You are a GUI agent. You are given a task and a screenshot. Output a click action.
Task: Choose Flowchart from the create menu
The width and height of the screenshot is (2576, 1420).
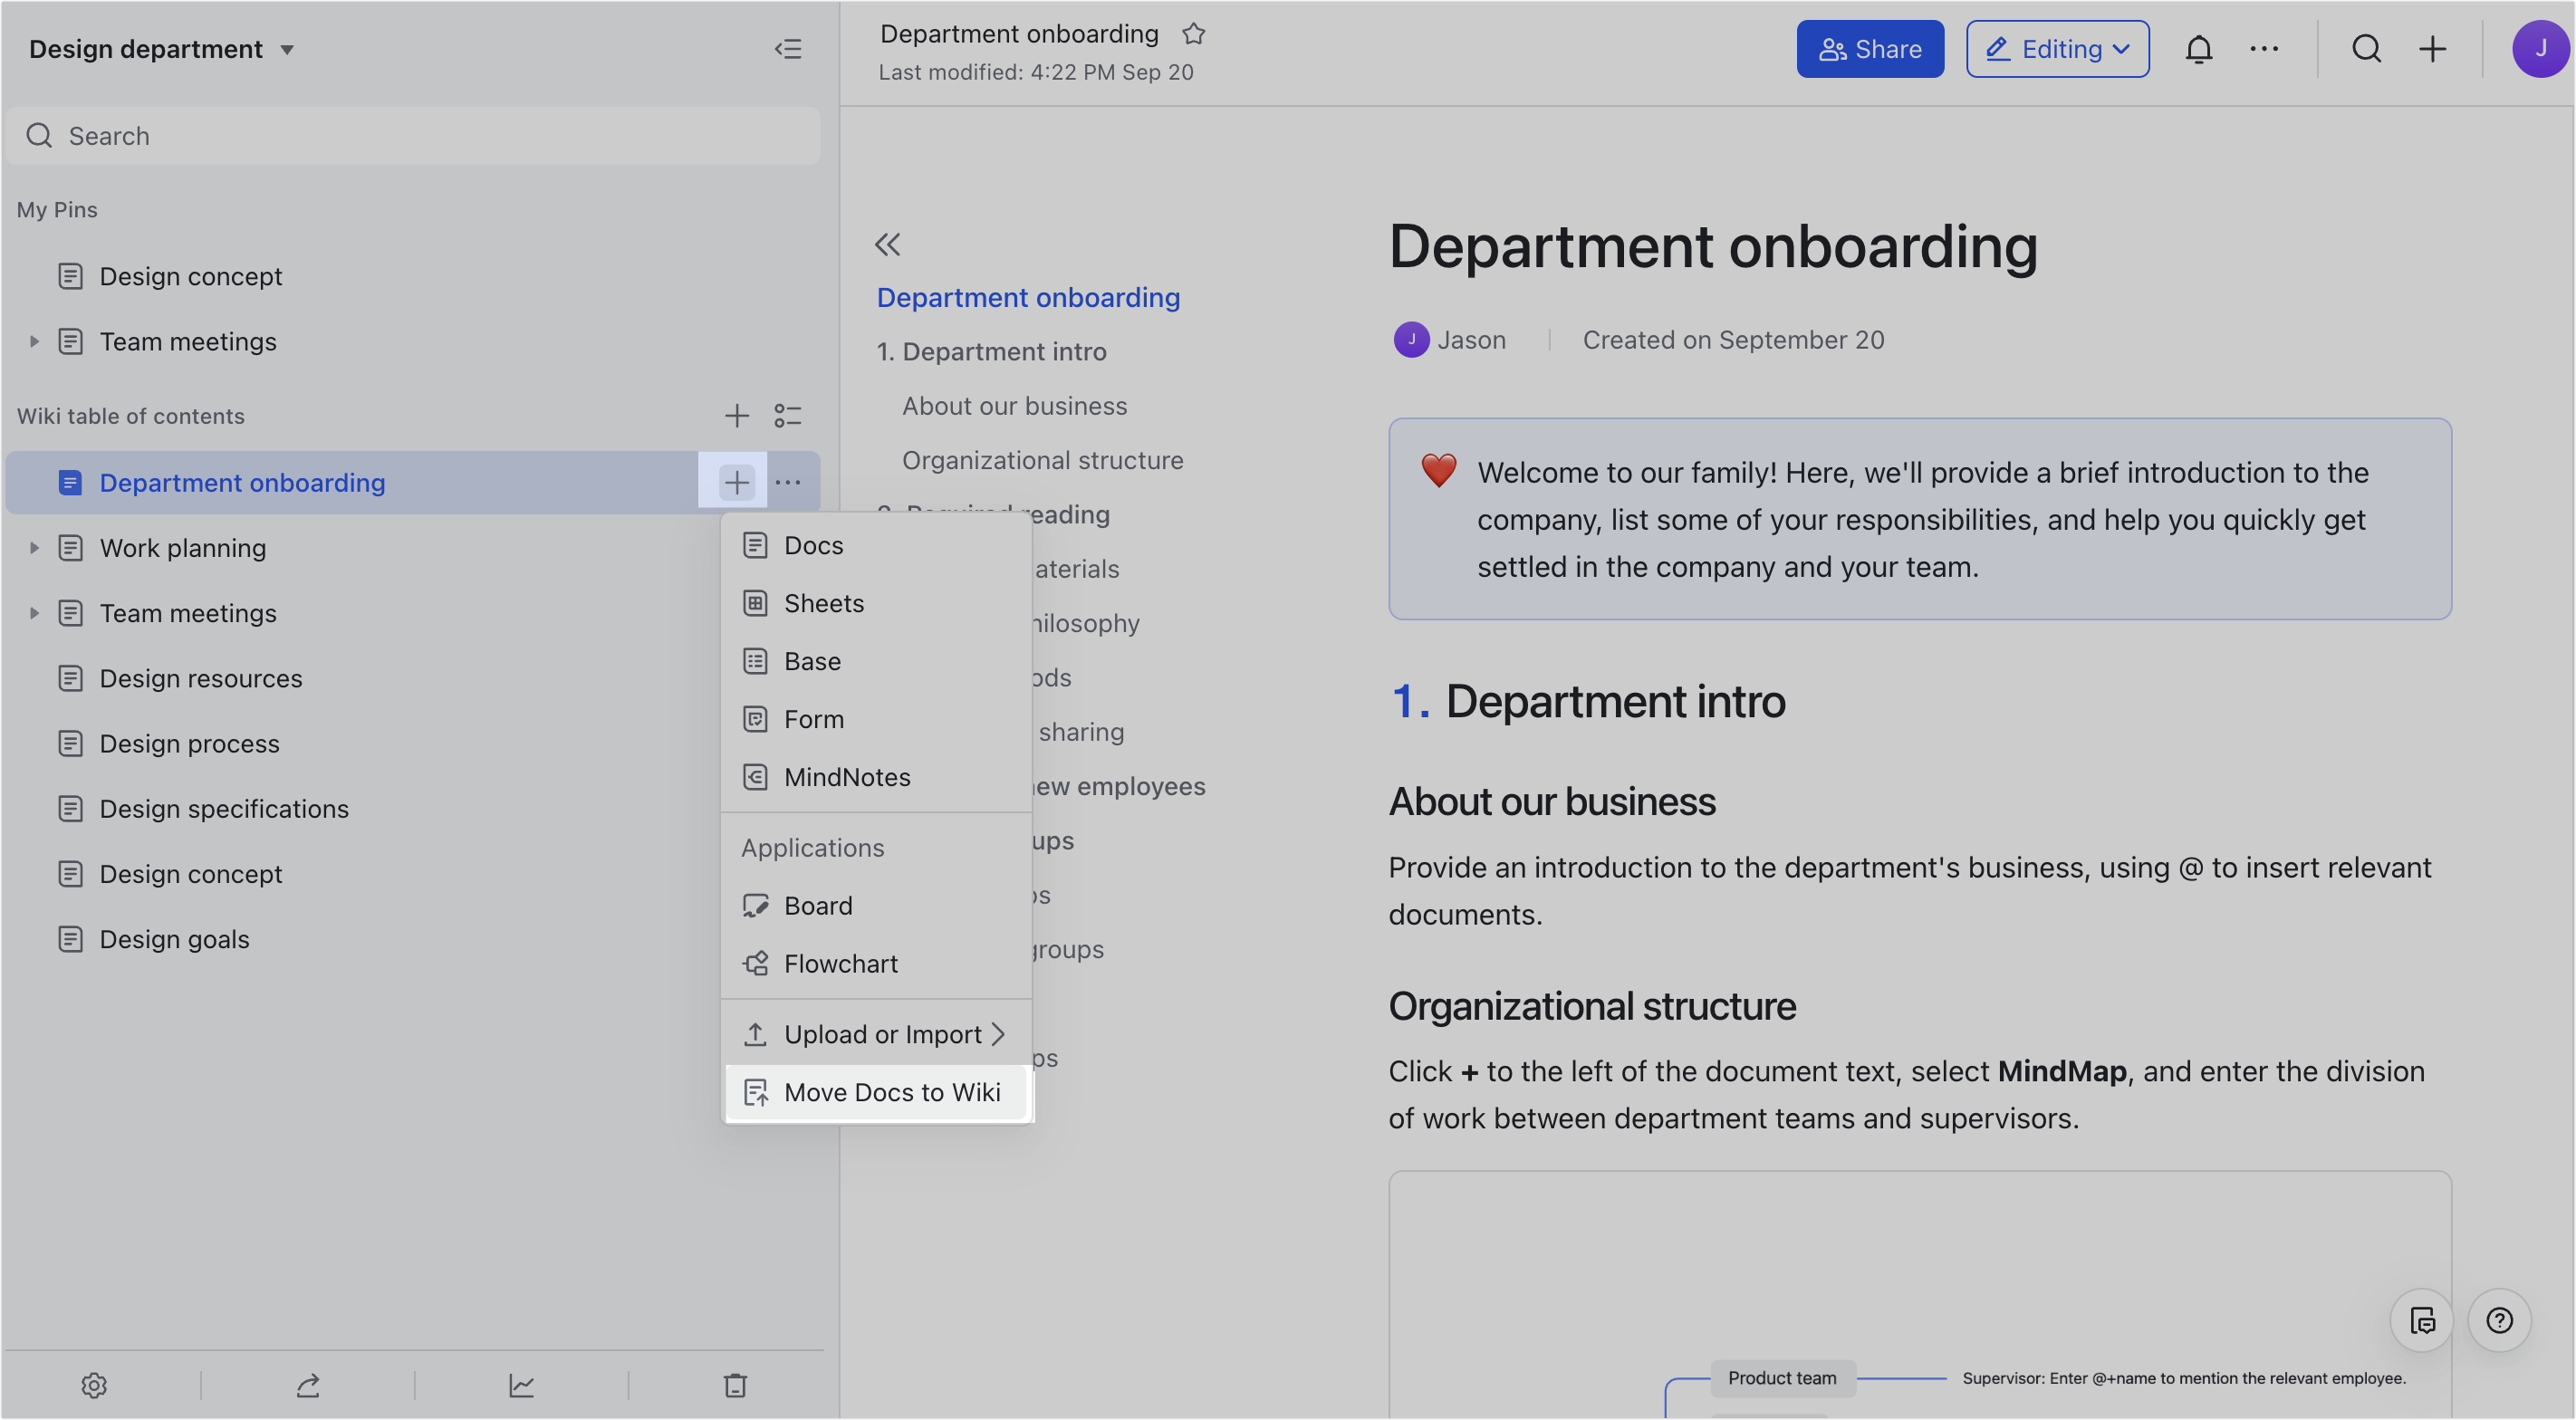coord(840,964)
